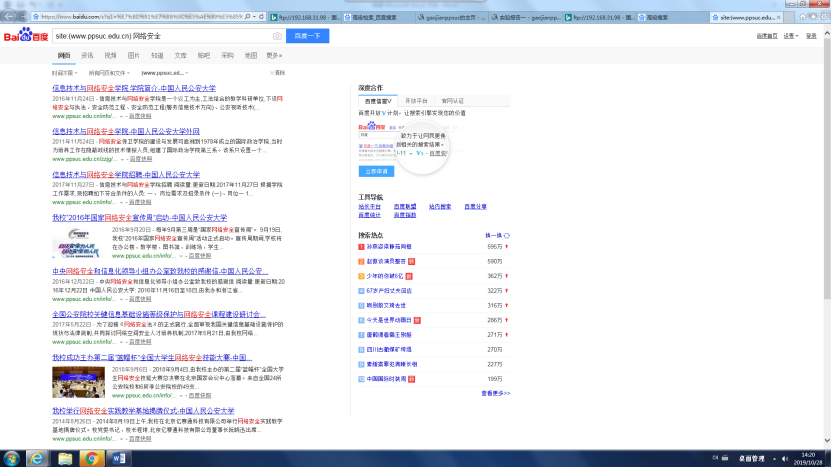Click address bar search magnifier icon
Image resolution: width=831 pixels, height=468 pixels.
coord(247,17)
